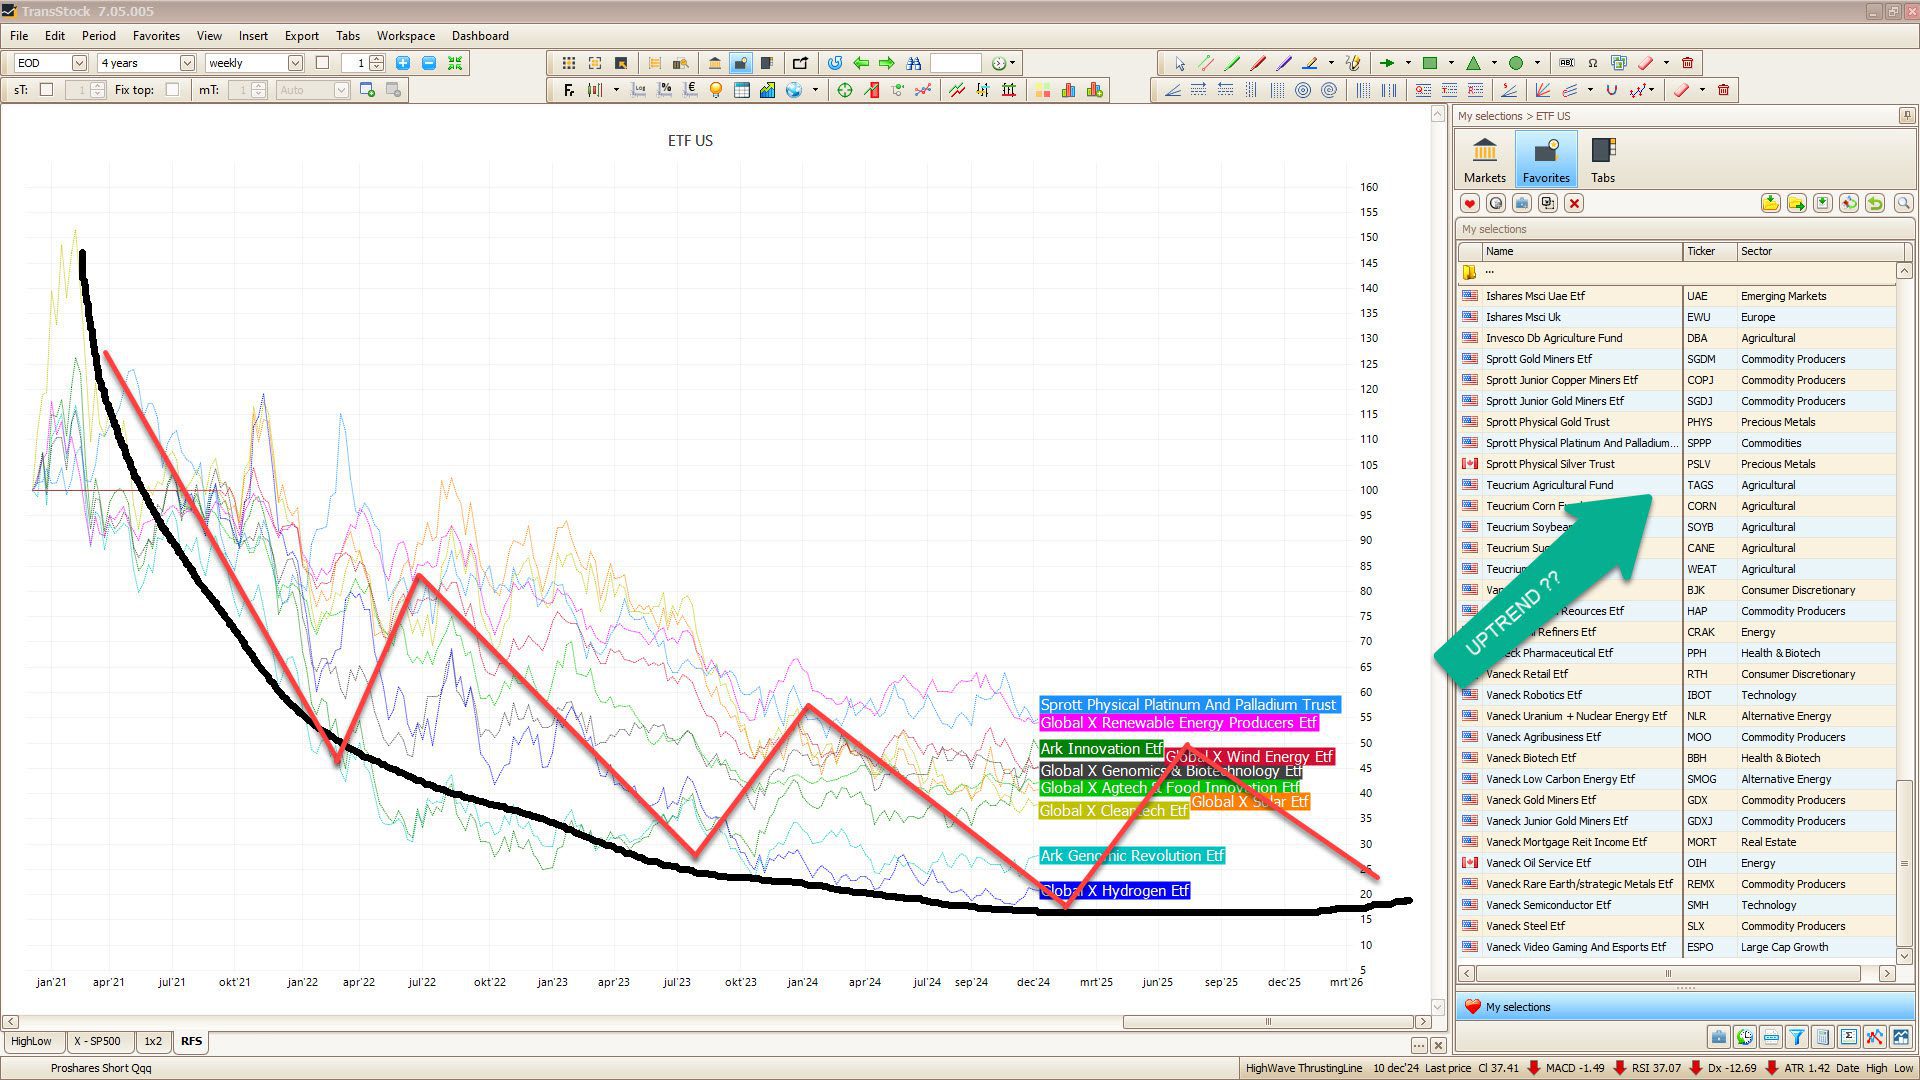
Task: Open the Markets panel icon
Action: pos(1484,159)
